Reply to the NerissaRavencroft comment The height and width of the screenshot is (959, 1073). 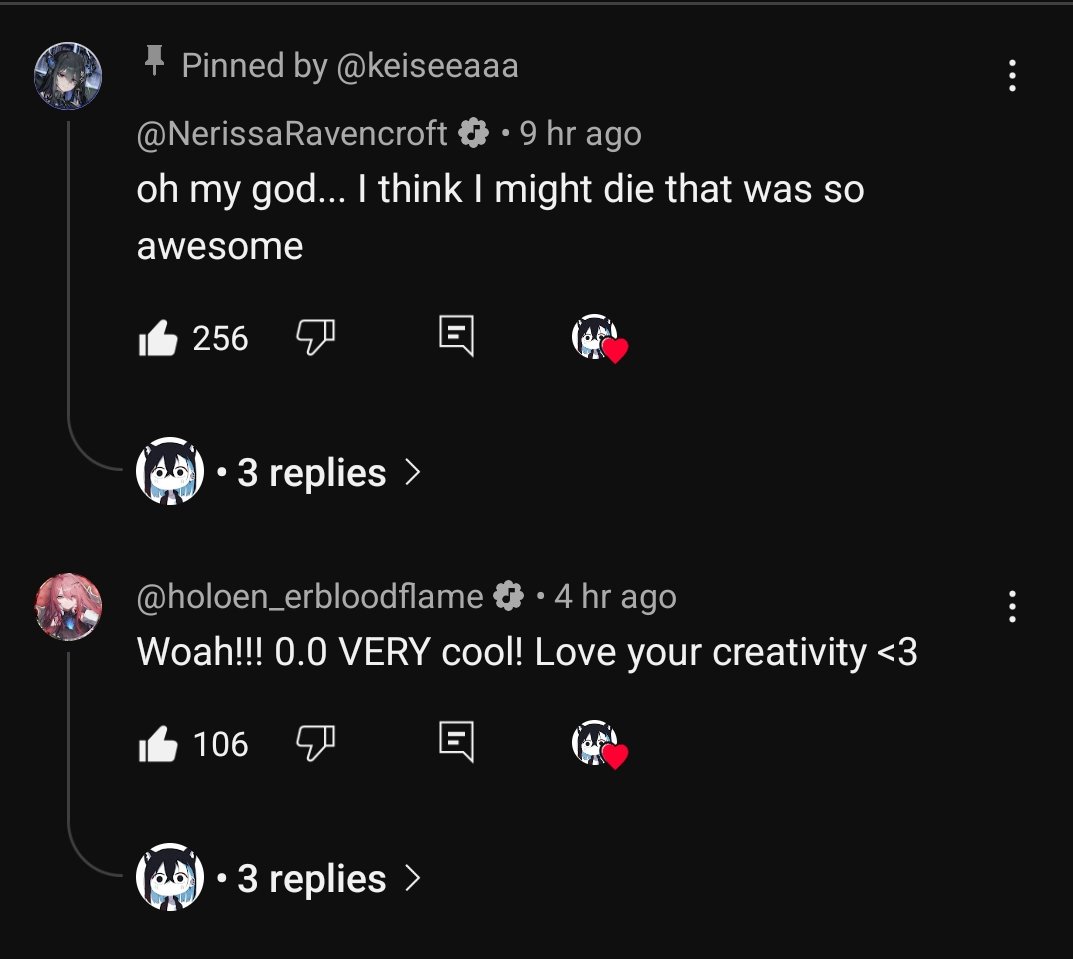coord(457,338)
